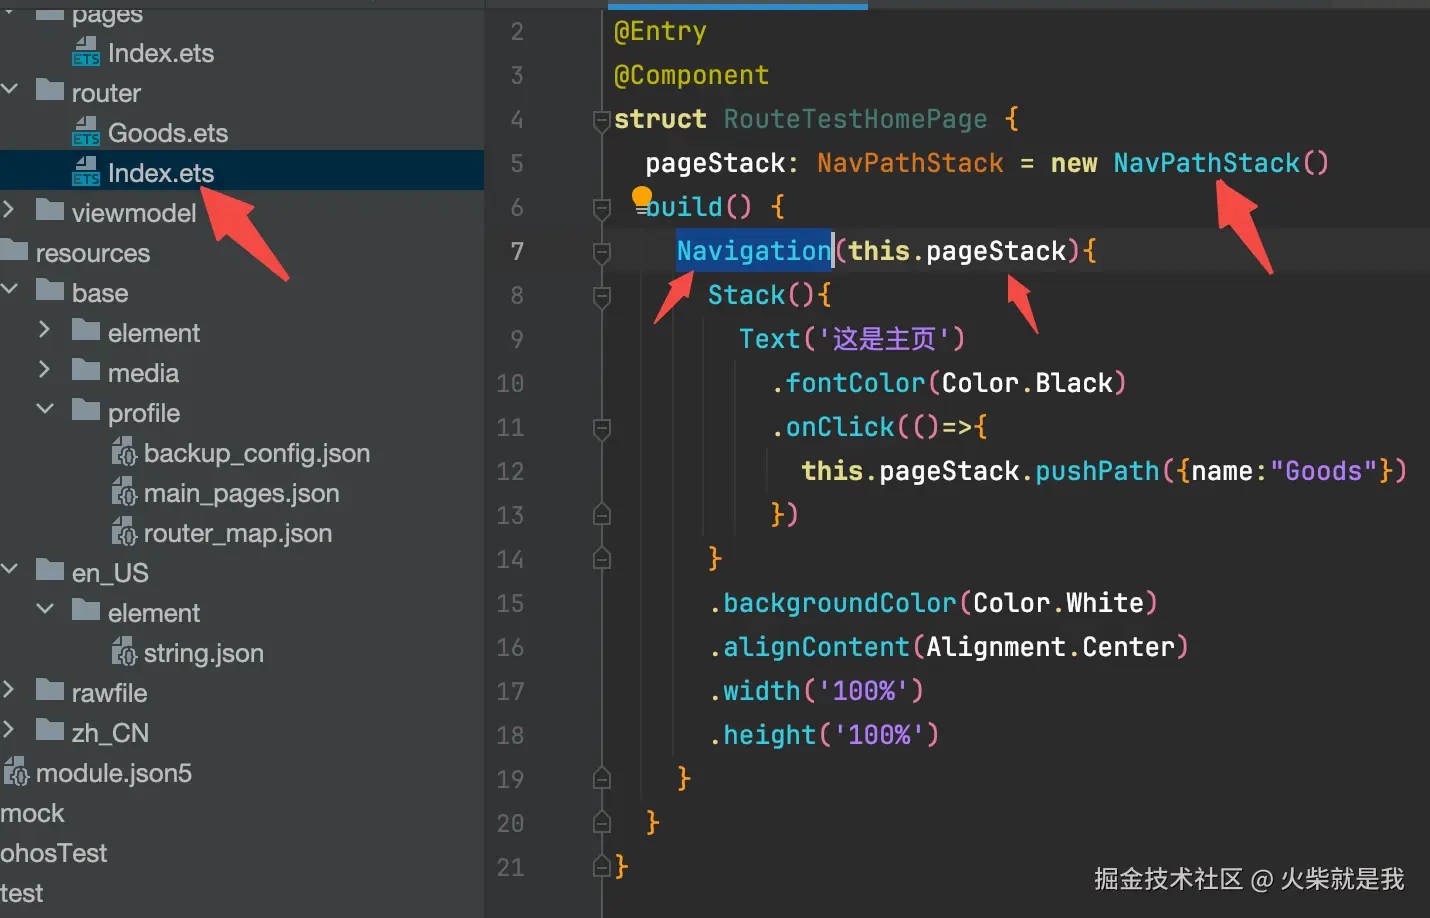The height and width of the screenshot is (918, 1430).
Task: Click the fold end marker at line 13
Action: pos(602,515)
